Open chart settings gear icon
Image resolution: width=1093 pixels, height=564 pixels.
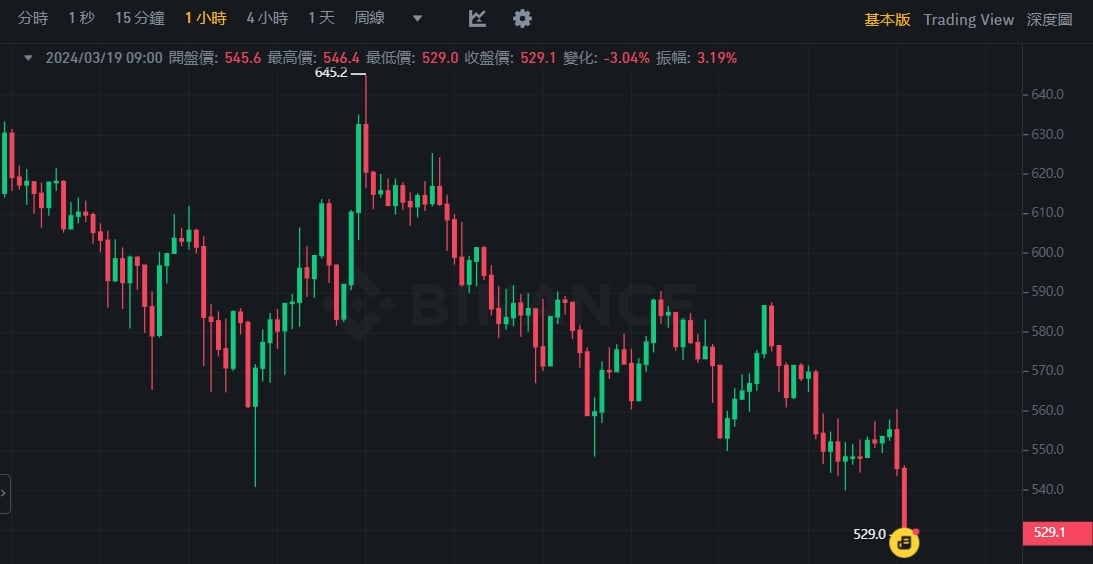click(522, 19)
